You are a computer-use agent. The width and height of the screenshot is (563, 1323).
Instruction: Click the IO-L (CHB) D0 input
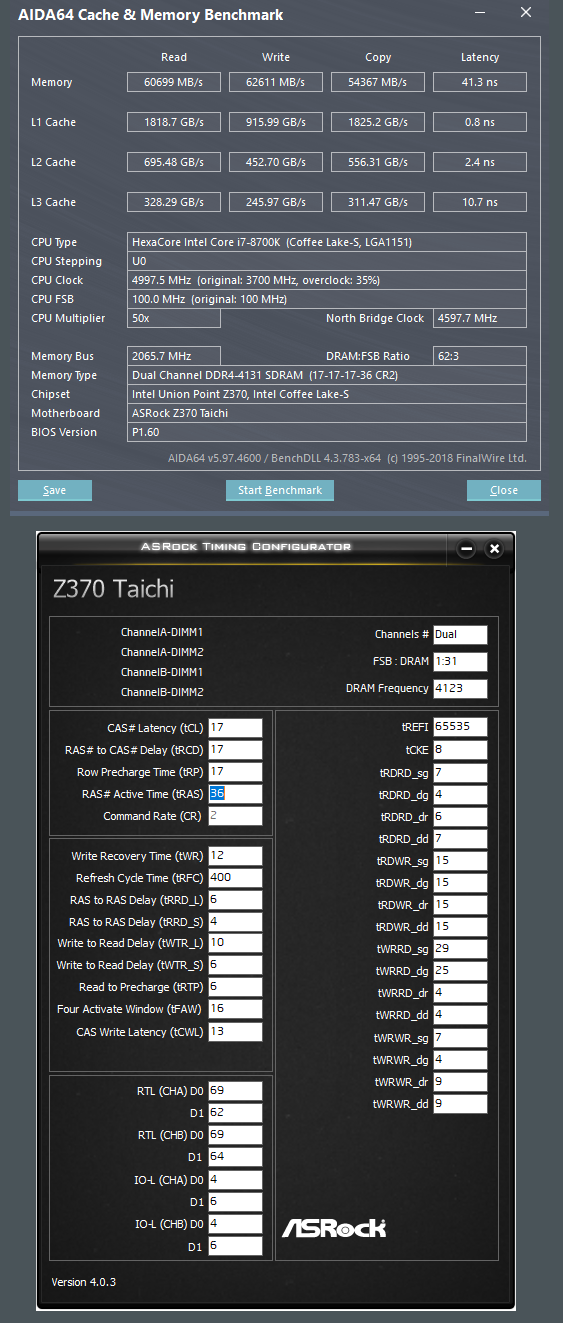tap(235, 1224)
